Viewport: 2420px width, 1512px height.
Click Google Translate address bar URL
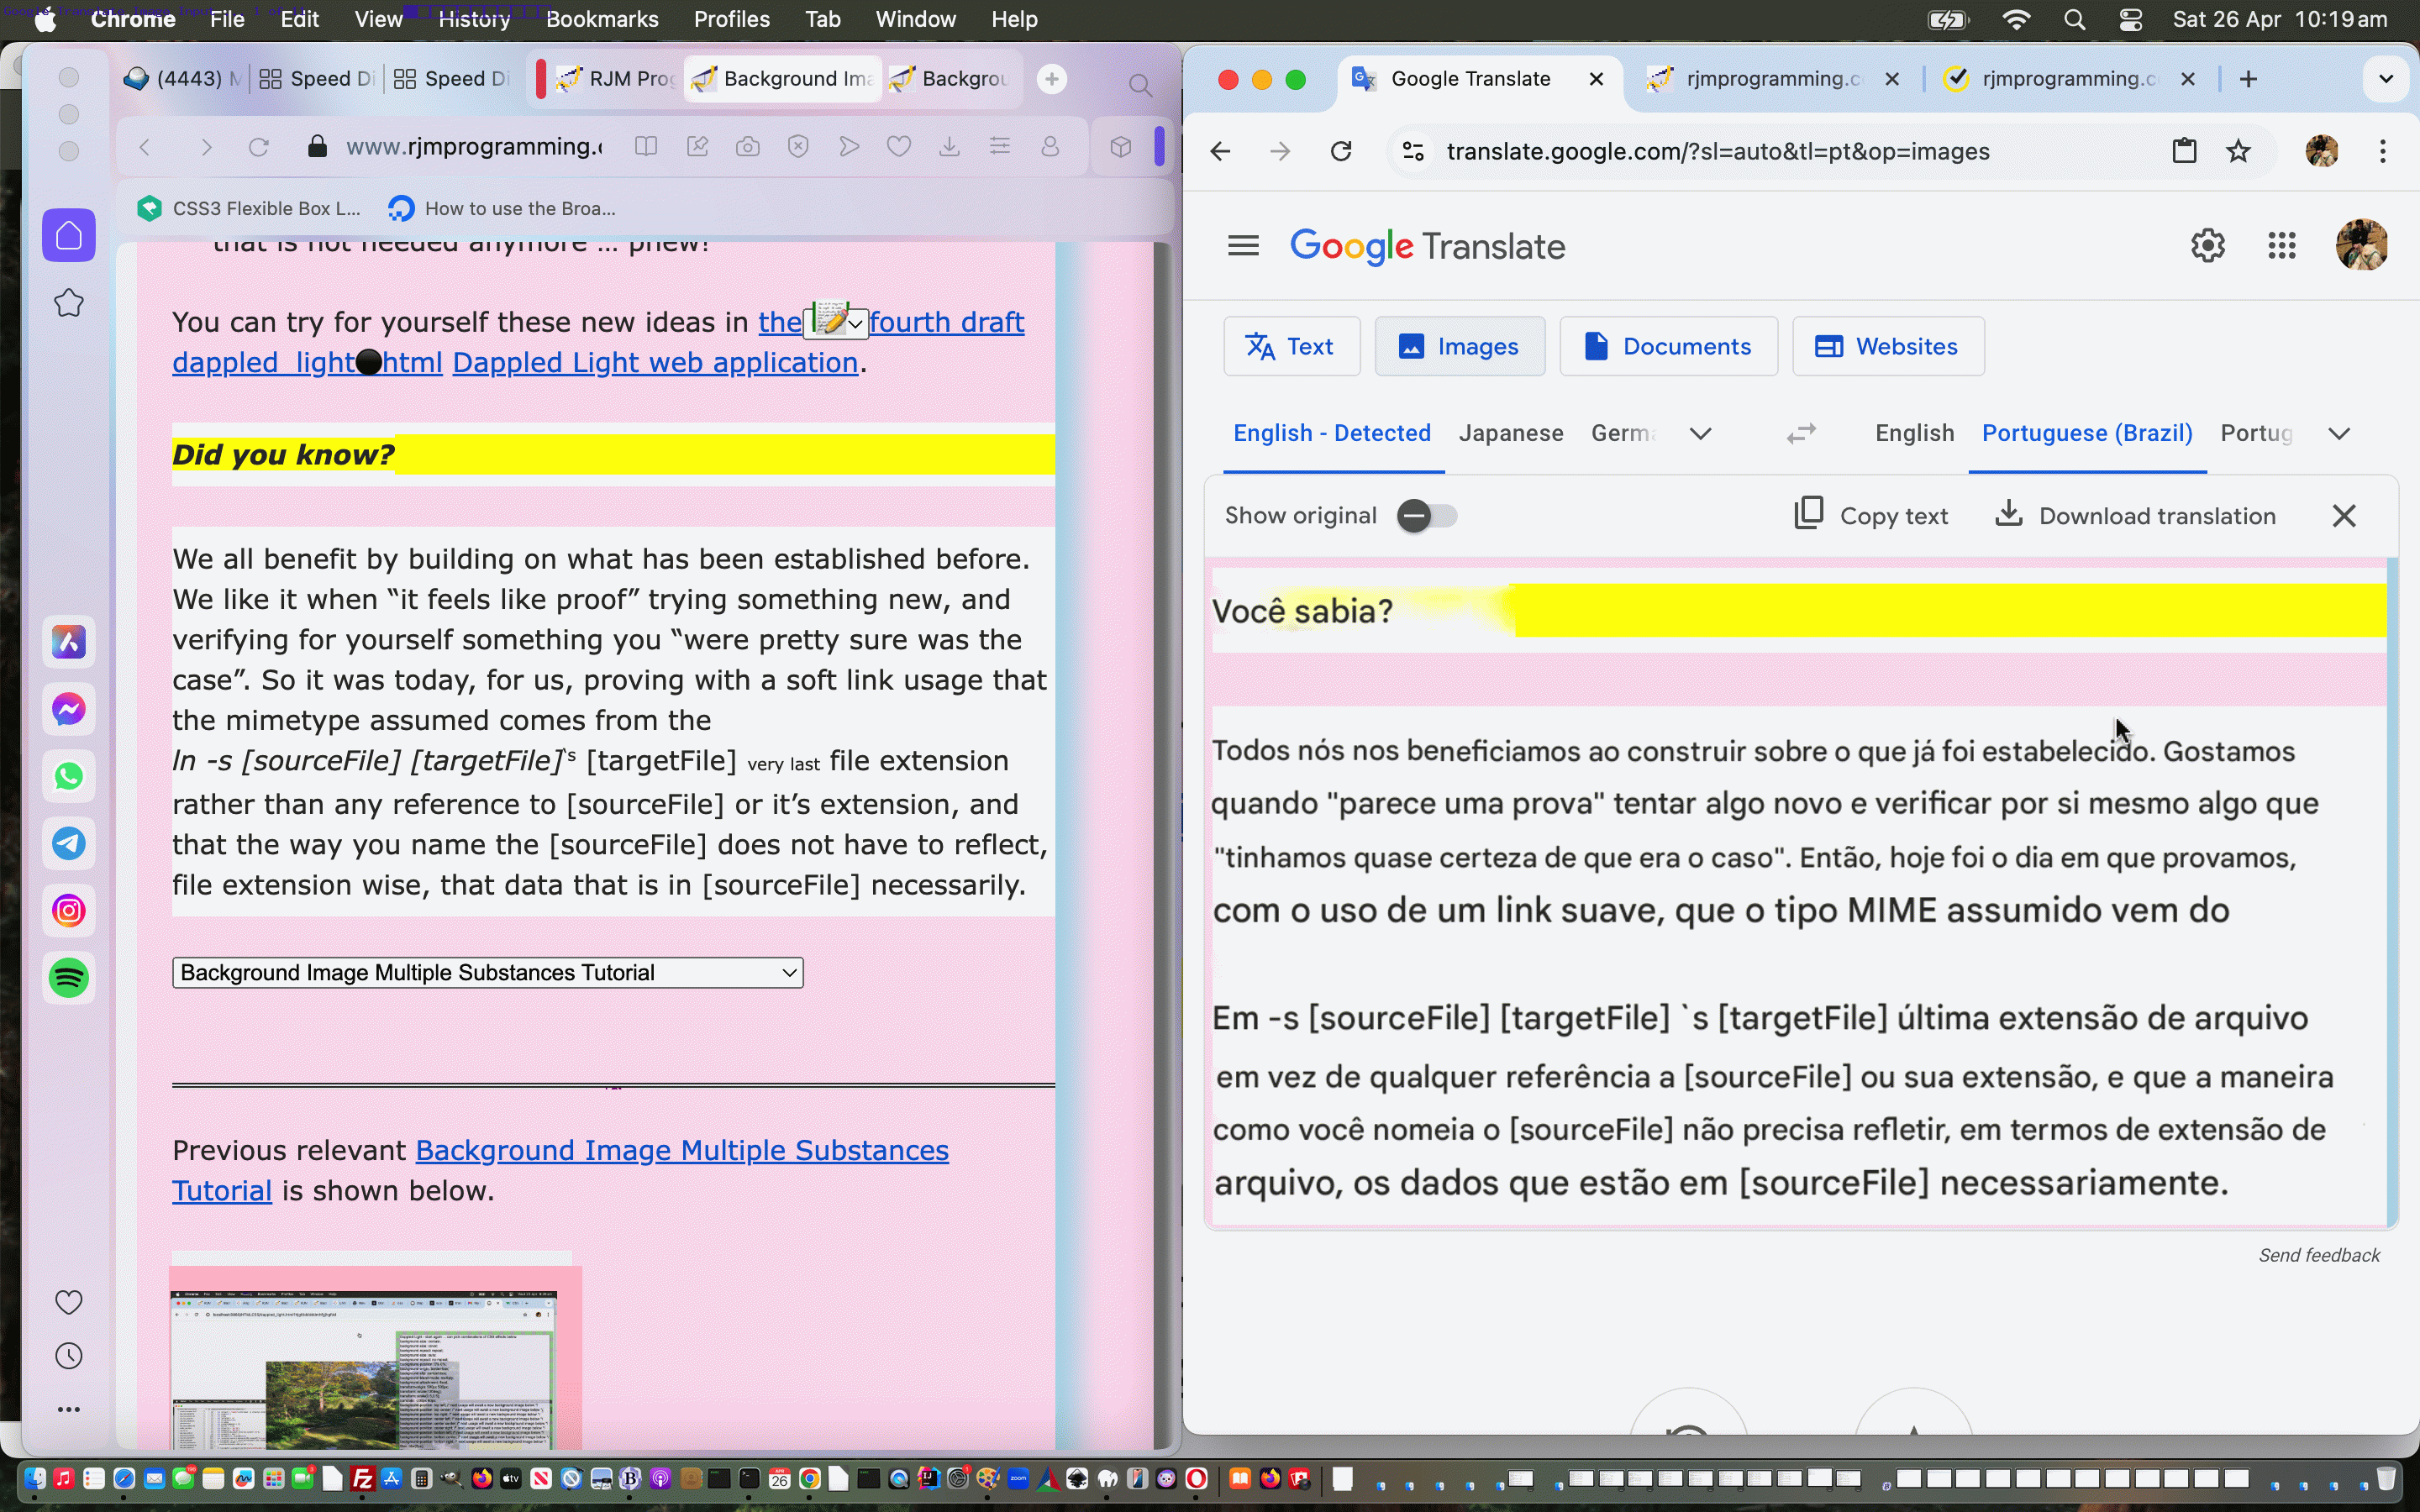pyautogui.click(x=1717, y=151)
